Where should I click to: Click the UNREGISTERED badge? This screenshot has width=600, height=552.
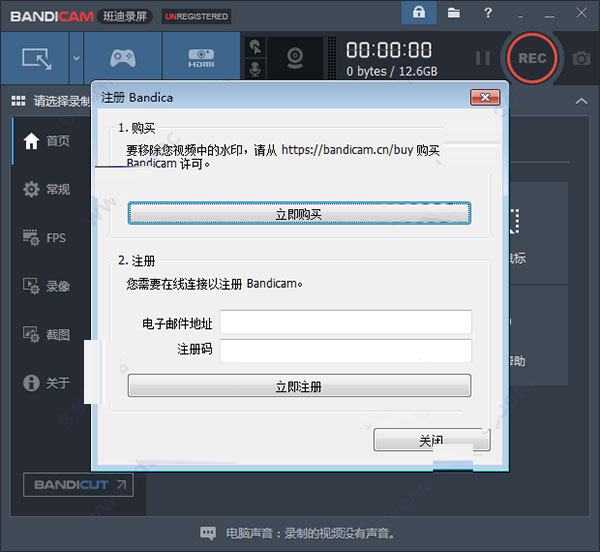tap(196, 16)
